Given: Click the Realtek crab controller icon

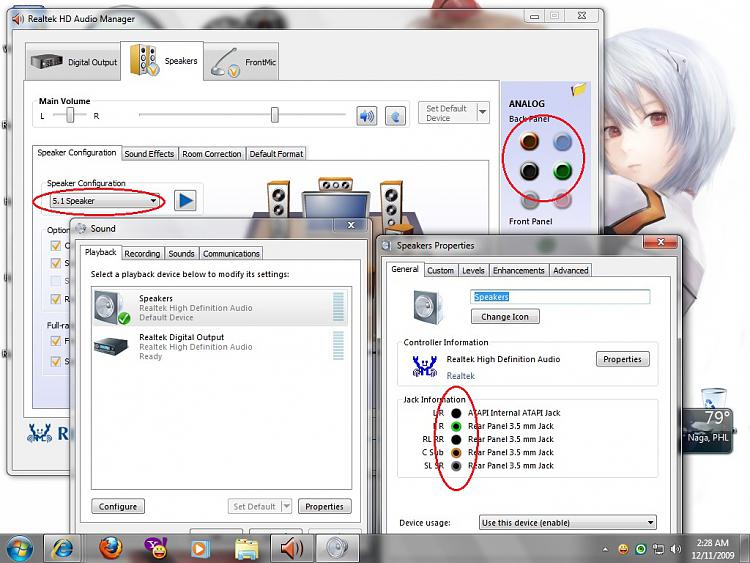Looking at the screenshot, I should click(425, 366).
